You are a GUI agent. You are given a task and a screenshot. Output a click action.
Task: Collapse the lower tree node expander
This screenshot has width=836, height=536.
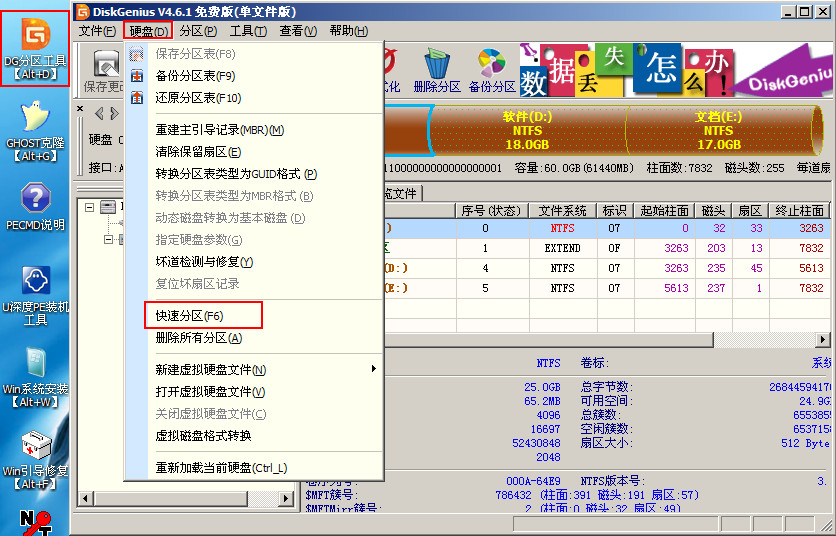click(x=108, y=239)
